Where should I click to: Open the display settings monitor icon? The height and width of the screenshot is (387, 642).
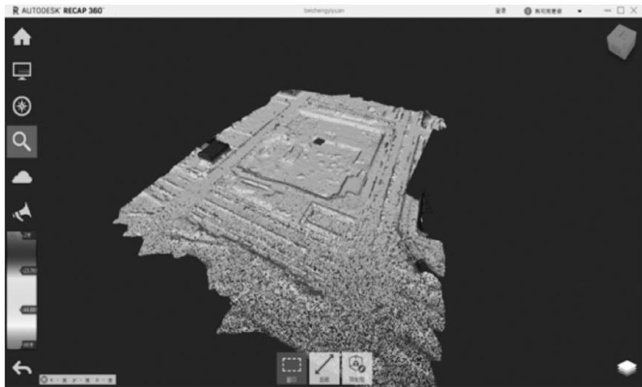pyautogui.click(x=22, y=71)
